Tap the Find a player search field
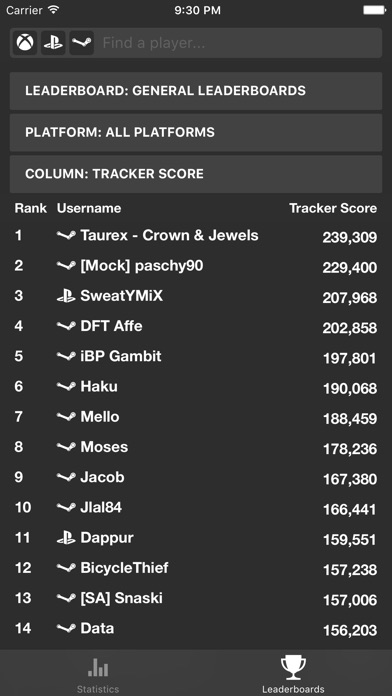 click(240, 43)
